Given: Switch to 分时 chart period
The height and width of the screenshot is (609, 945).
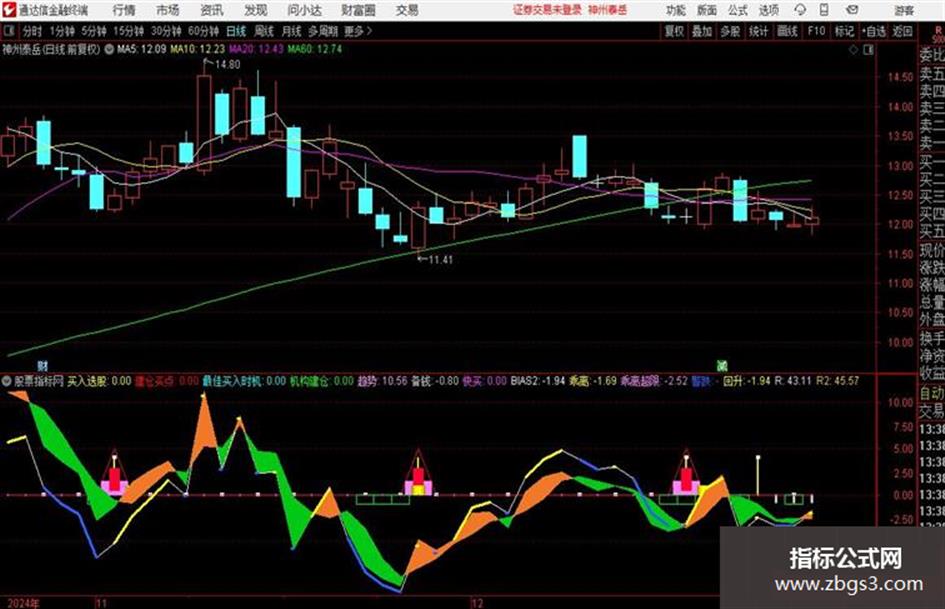Looking at the screenshot, I should click(x=33, y=31).
